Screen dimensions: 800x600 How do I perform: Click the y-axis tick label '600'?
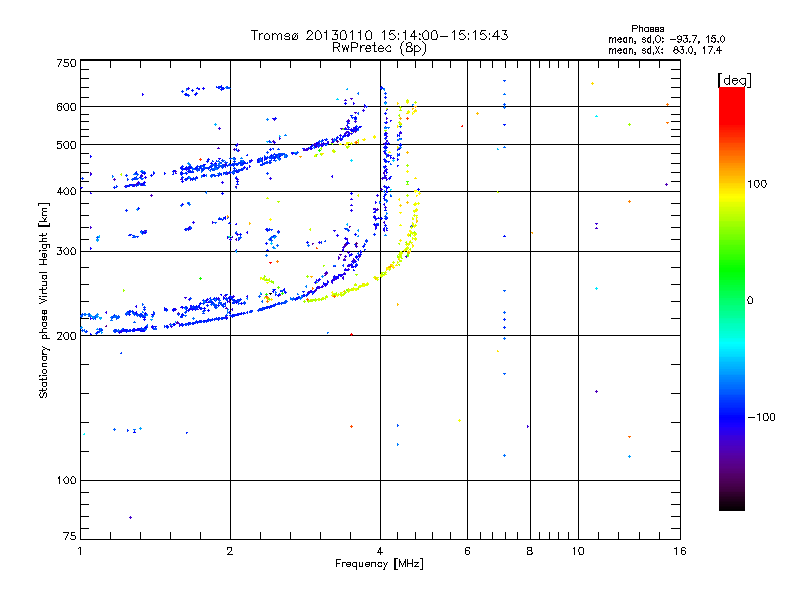[66, 107]
